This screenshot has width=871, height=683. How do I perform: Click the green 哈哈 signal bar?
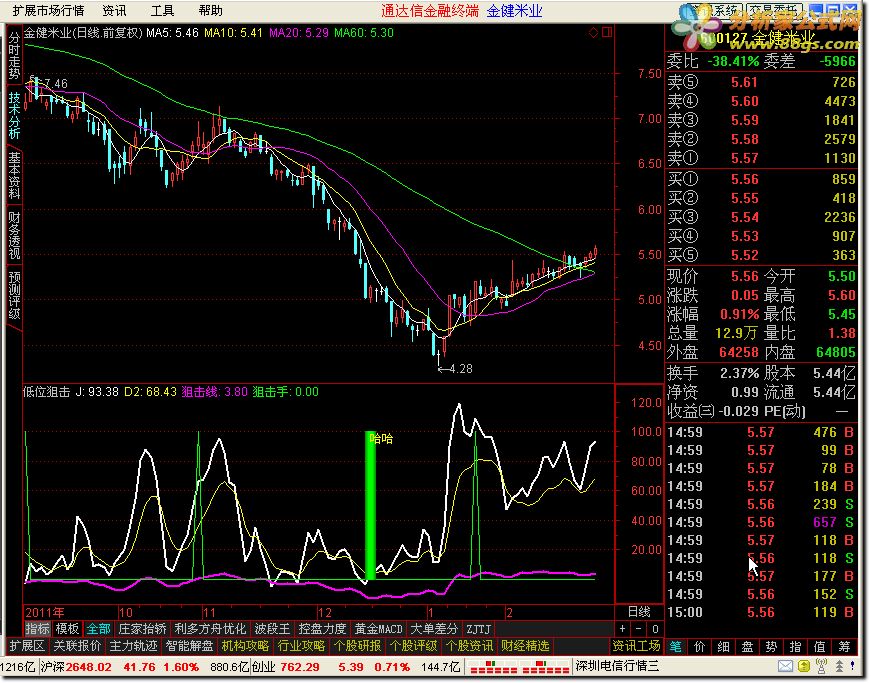click(x=371, y=505)
